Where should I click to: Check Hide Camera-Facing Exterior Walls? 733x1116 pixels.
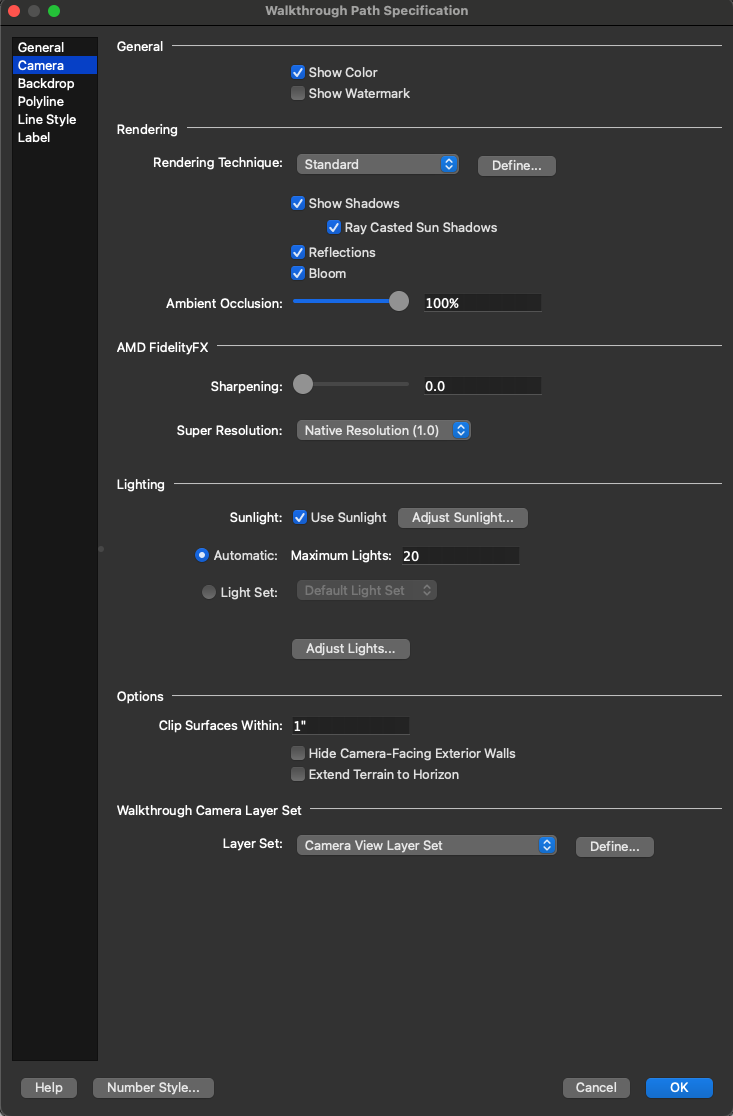pos(298,753)
